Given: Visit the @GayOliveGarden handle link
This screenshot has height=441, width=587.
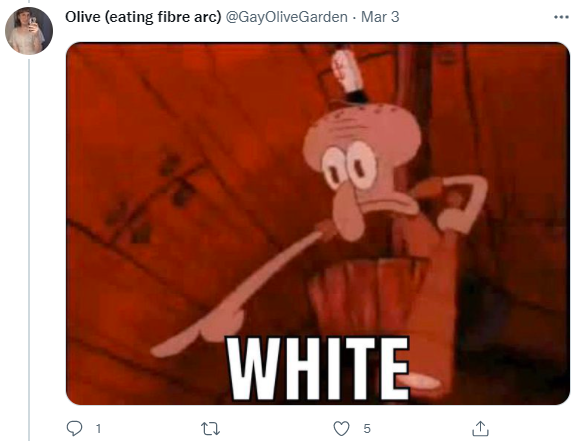Looking at the screenshot, I should point(286,17).
